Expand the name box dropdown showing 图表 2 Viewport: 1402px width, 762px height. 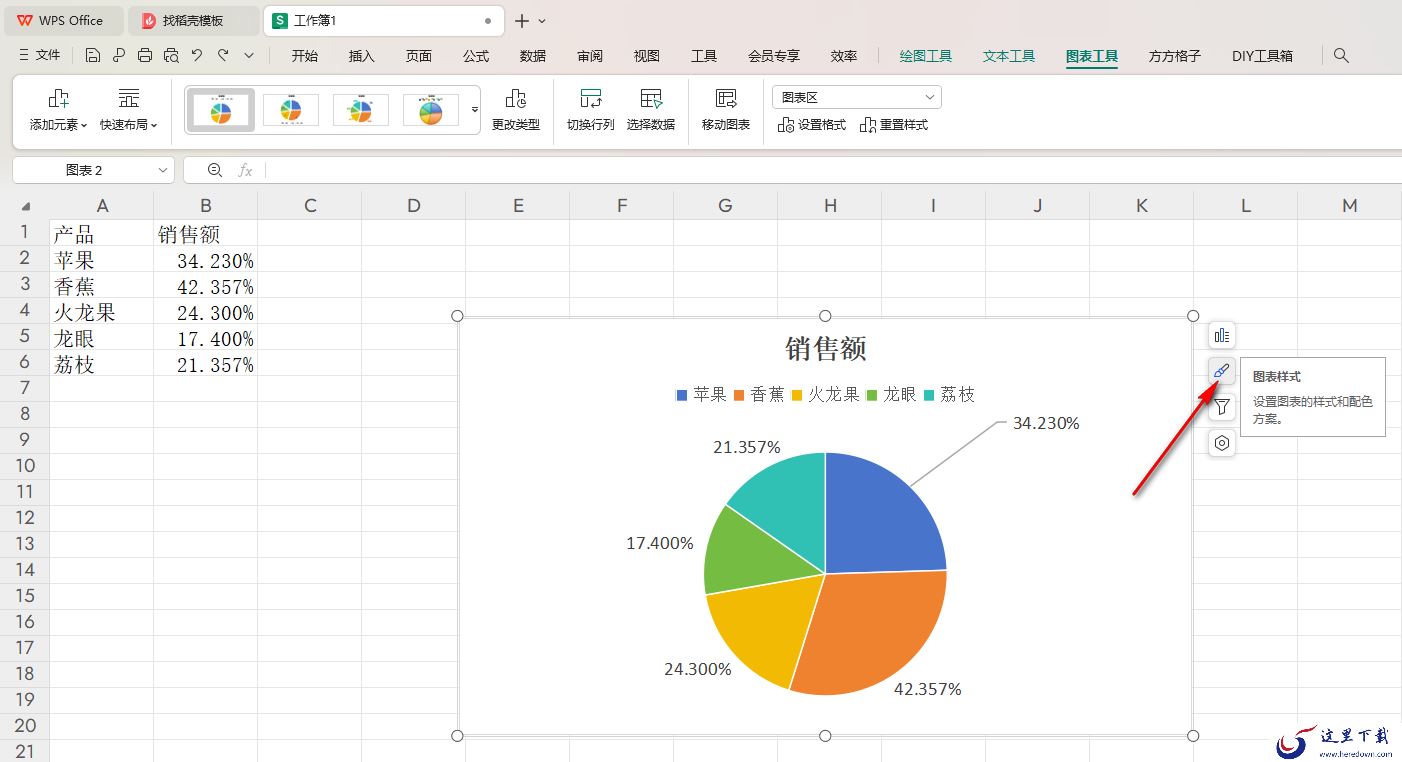tap(163, 171)
